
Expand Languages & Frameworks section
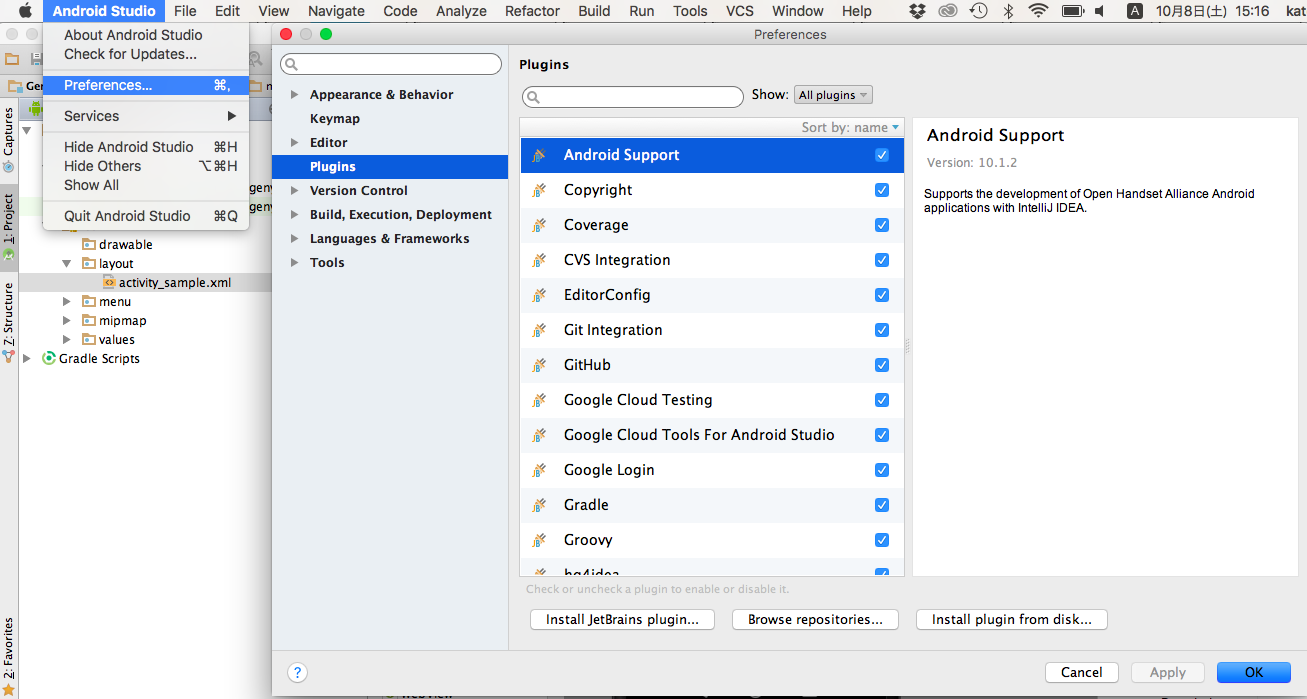tap(294, 239)
